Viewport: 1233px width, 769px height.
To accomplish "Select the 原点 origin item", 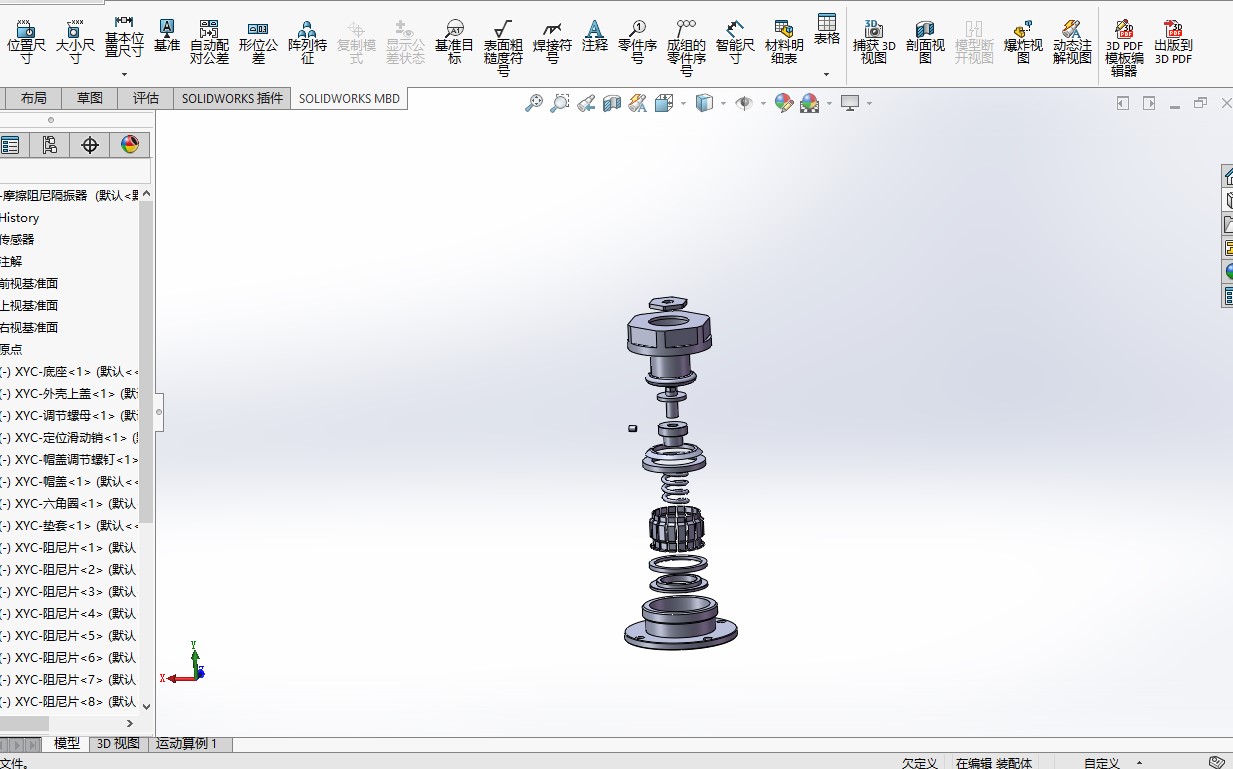I will 11,349.
